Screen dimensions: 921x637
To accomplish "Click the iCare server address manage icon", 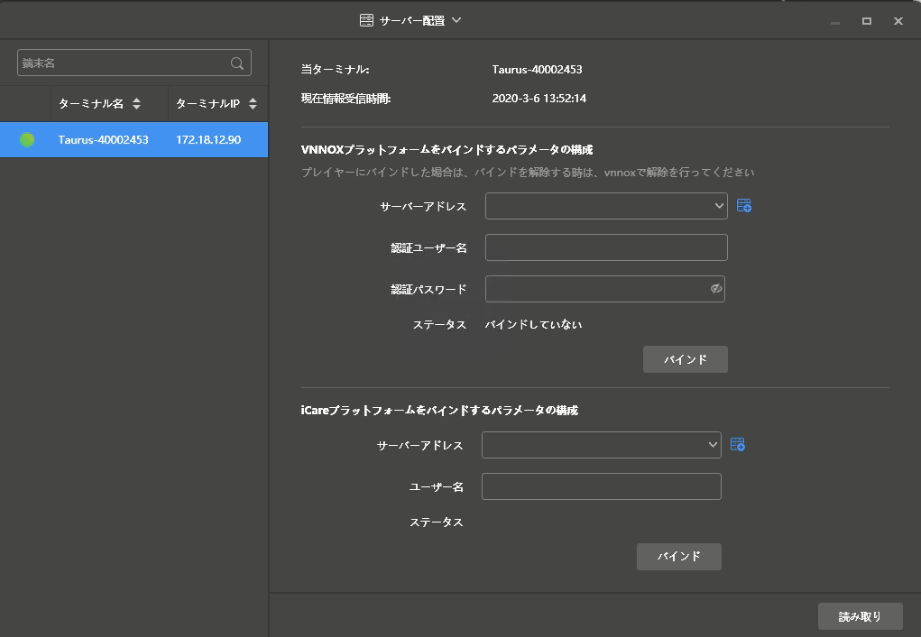I will pyautogui.click(x=738, y=445).
